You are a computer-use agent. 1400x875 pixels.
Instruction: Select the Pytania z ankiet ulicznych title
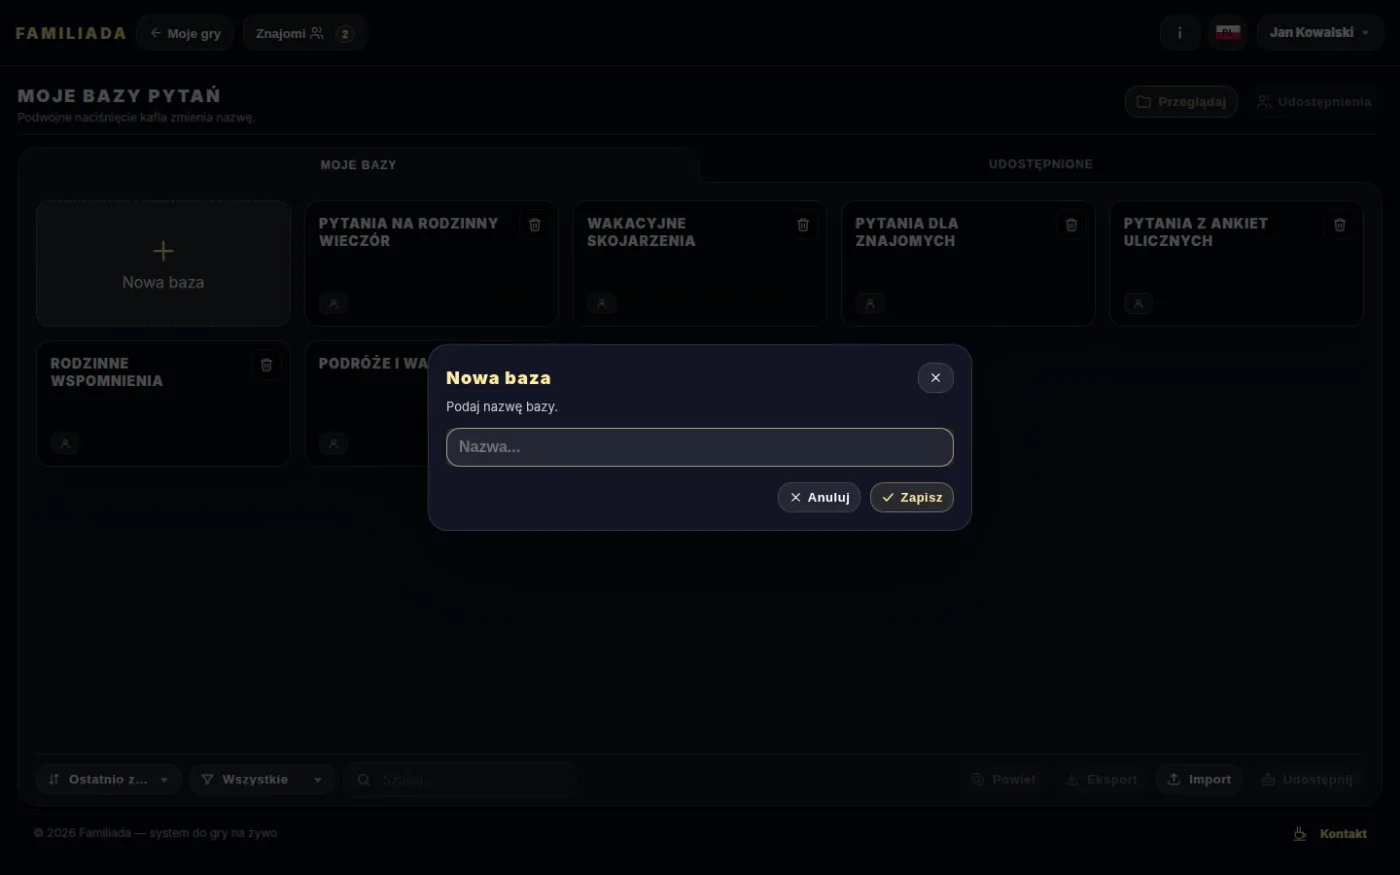click(1195, 232)
